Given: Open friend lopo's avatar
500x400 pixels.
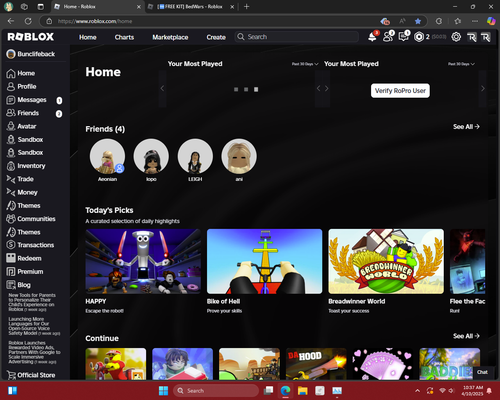Looking at the screenshot, I should pyautogui.click(x=151, y=156).
